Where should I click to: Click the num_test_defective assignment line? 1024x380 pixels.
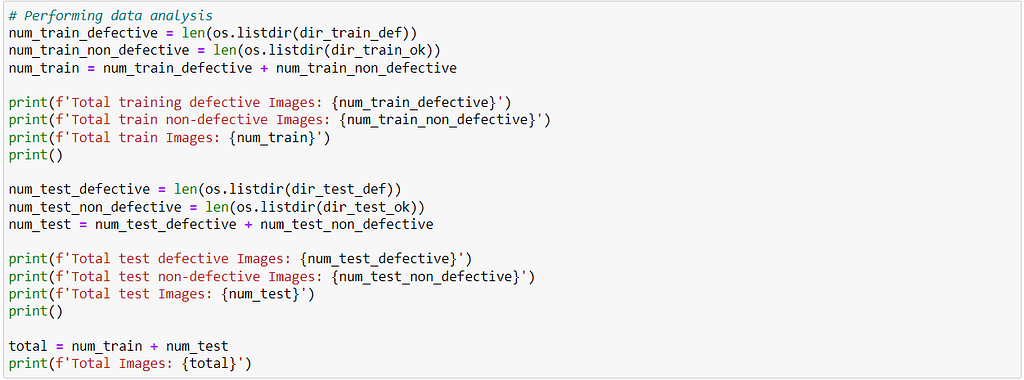coord(205,190)
